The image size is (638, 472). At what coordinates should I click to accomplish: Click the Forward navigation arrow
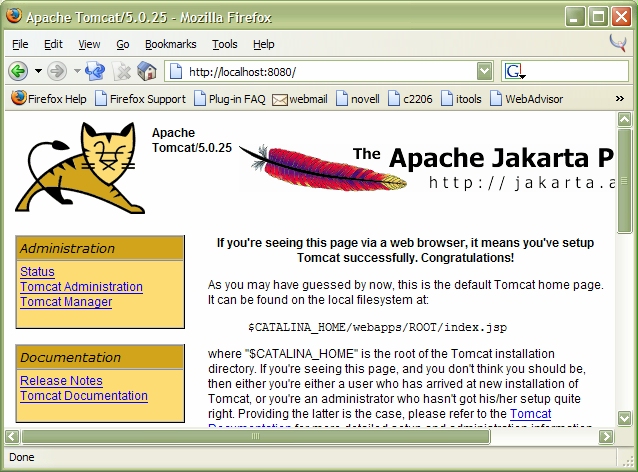tap(57, 72)
